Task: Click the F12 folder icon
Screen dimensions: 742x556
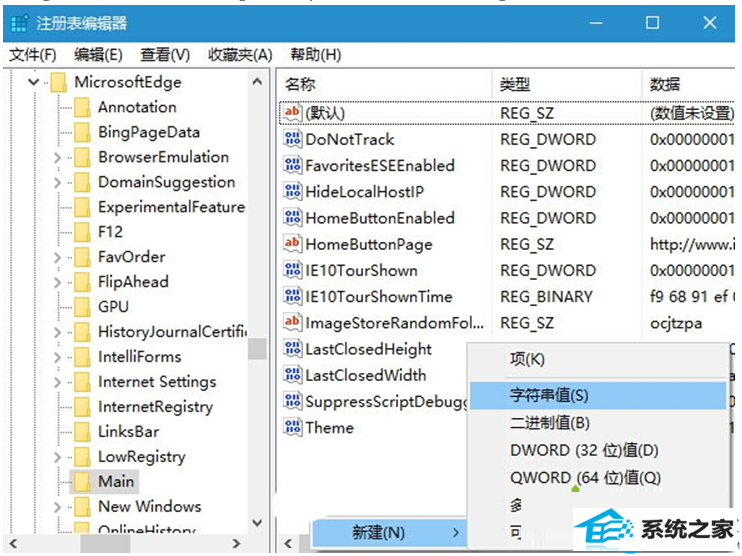Action: (82, 232)
